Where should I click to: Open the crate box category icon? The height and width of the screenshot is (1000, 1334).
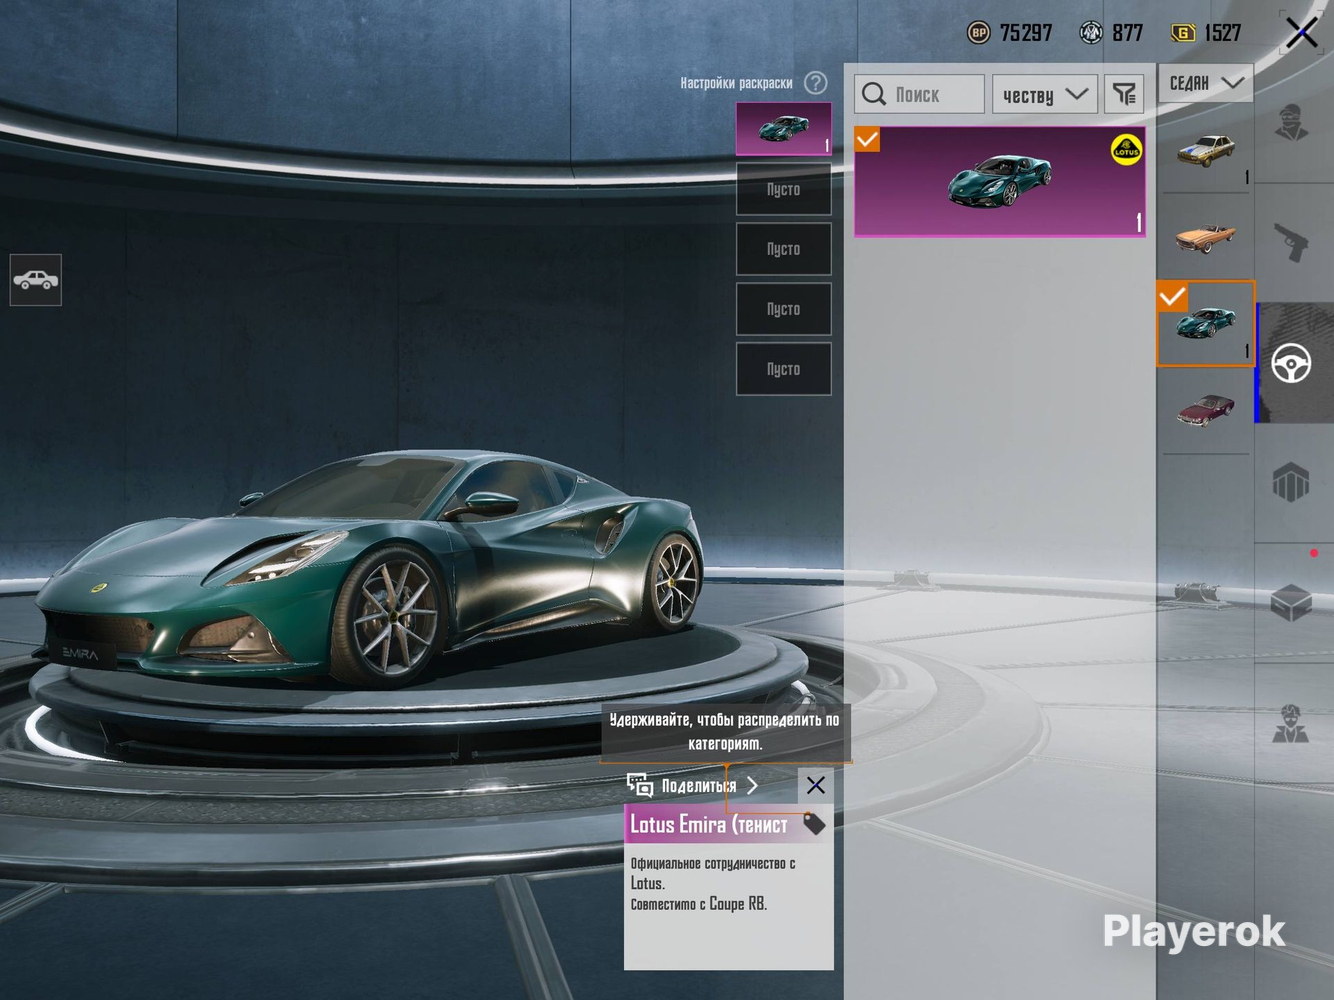click(x=1292, y=602)
